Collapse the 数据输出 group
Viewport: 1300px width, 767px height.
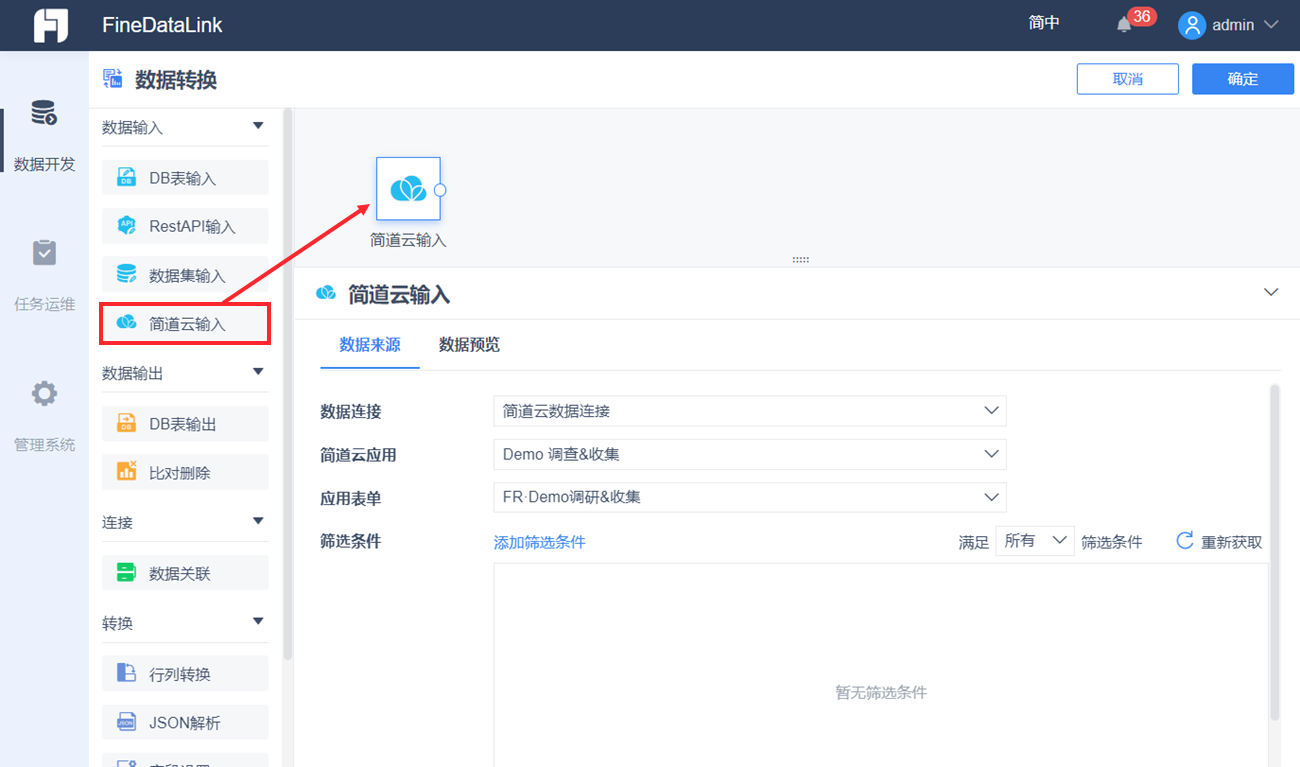(x=258, y=372)
